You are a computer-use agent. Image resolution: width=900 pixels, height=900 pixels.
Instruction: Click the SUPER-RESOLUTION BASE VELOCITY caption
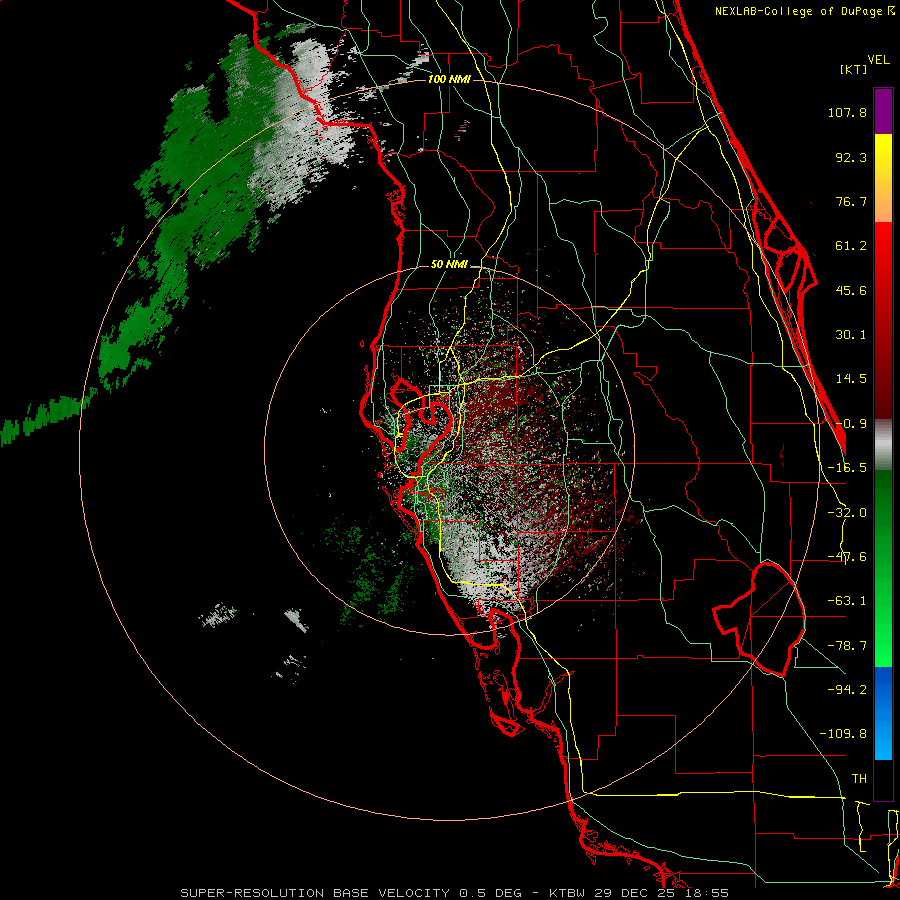point(315,893)
